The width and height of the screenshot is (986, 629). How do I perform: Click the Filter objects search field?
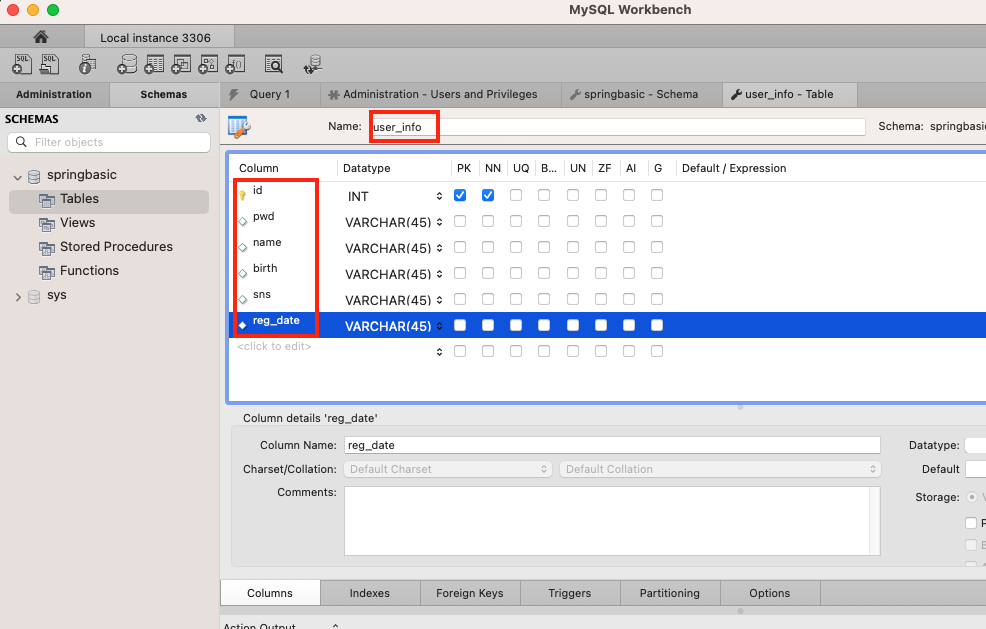pyautogui.click(x=109, y=142)
